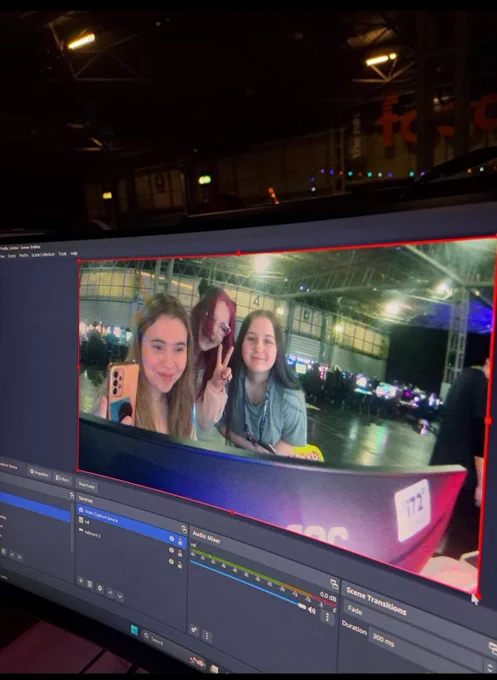Select the highlighted scene in Scenes list

click(x=35, y=507)
